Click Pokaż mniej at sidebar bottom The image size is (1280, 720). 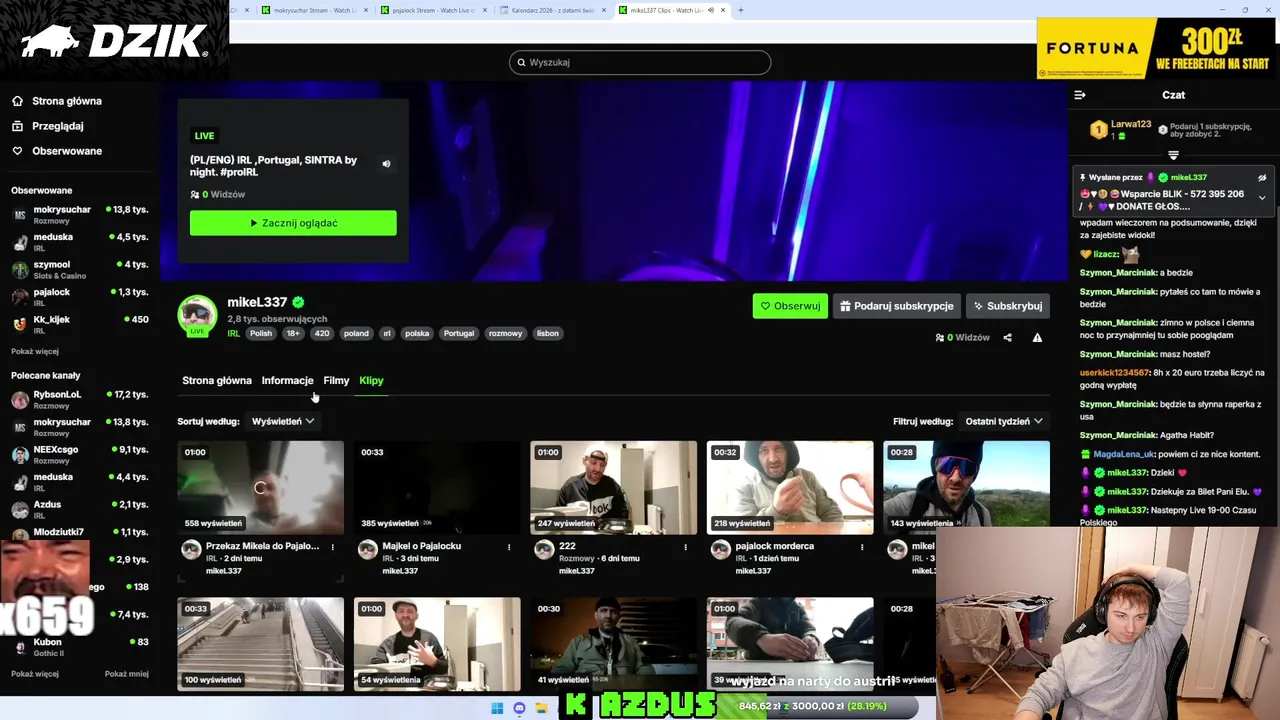coord(127,674)
